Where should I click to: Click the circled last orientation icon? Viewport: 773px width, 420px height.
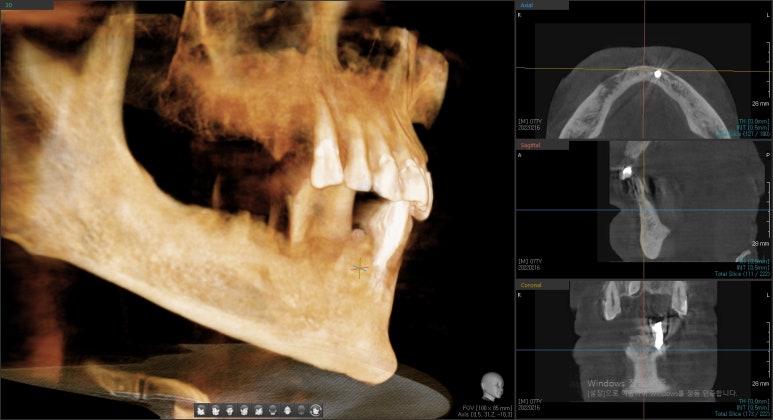316,410
